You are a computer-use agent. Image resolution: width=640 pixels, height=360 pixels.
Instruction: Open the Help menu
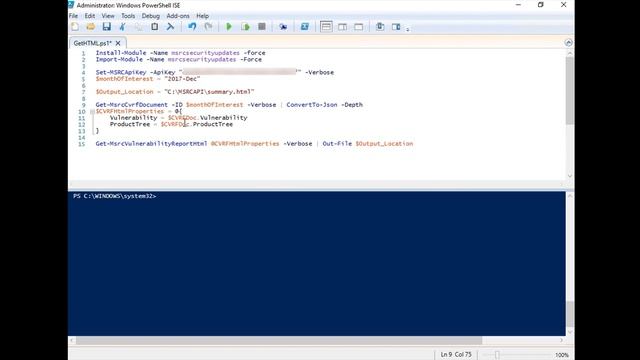coord(202,16)
